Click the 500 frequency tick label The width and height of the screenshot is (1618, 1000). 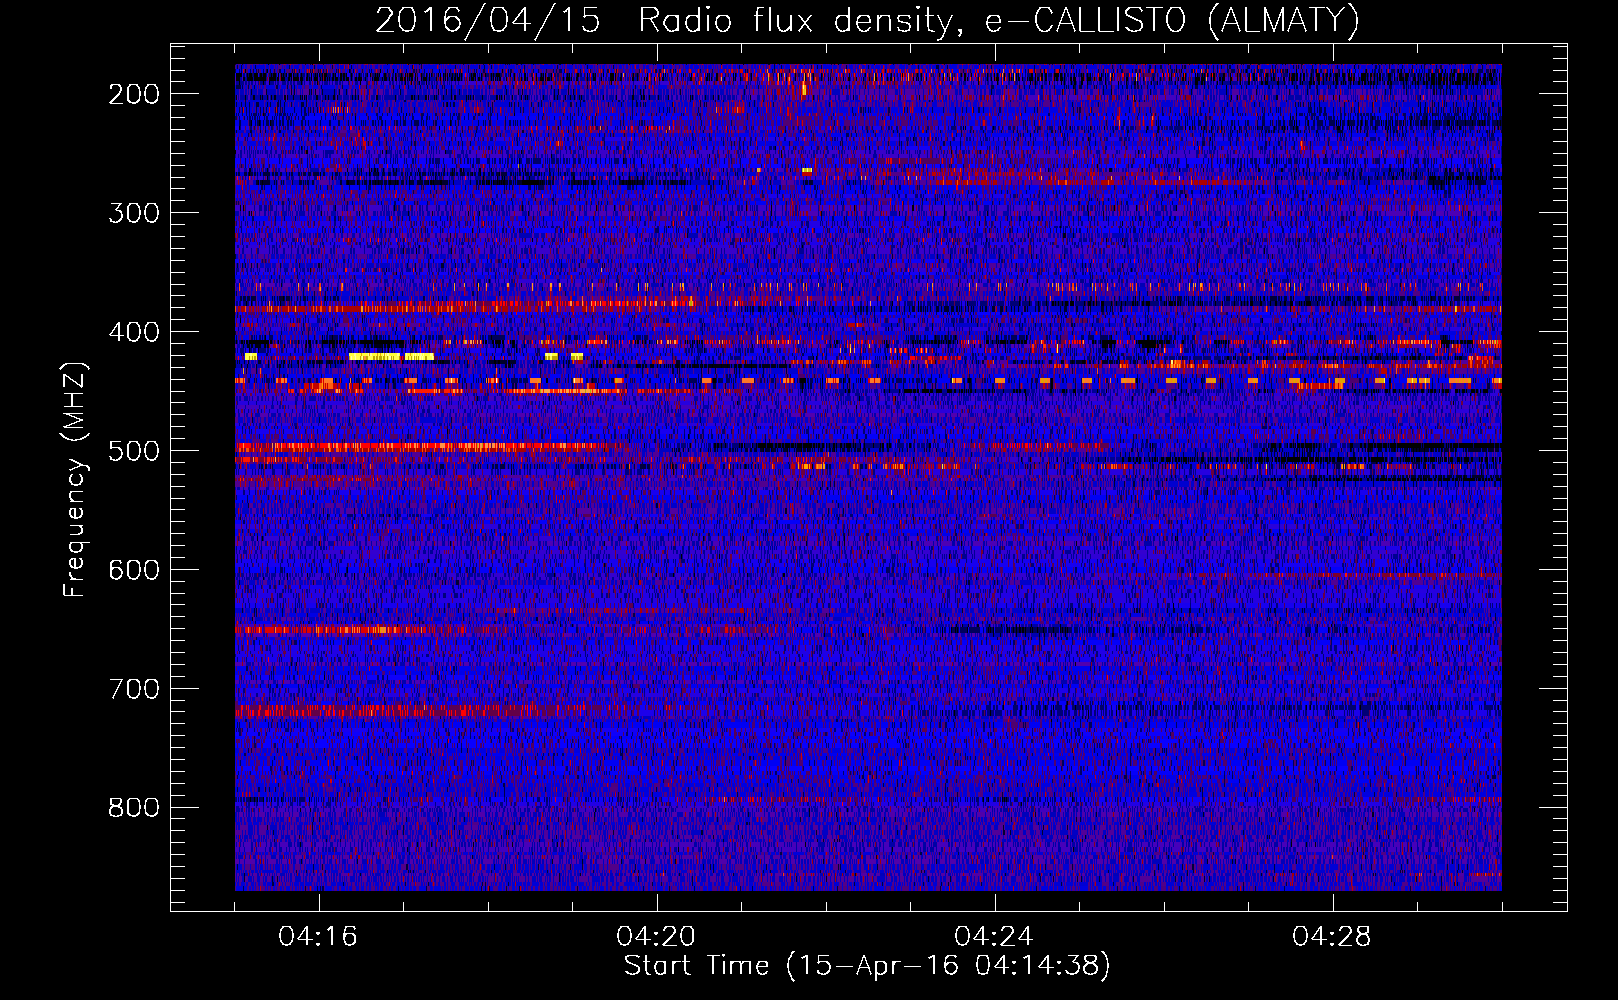[134, 451]
